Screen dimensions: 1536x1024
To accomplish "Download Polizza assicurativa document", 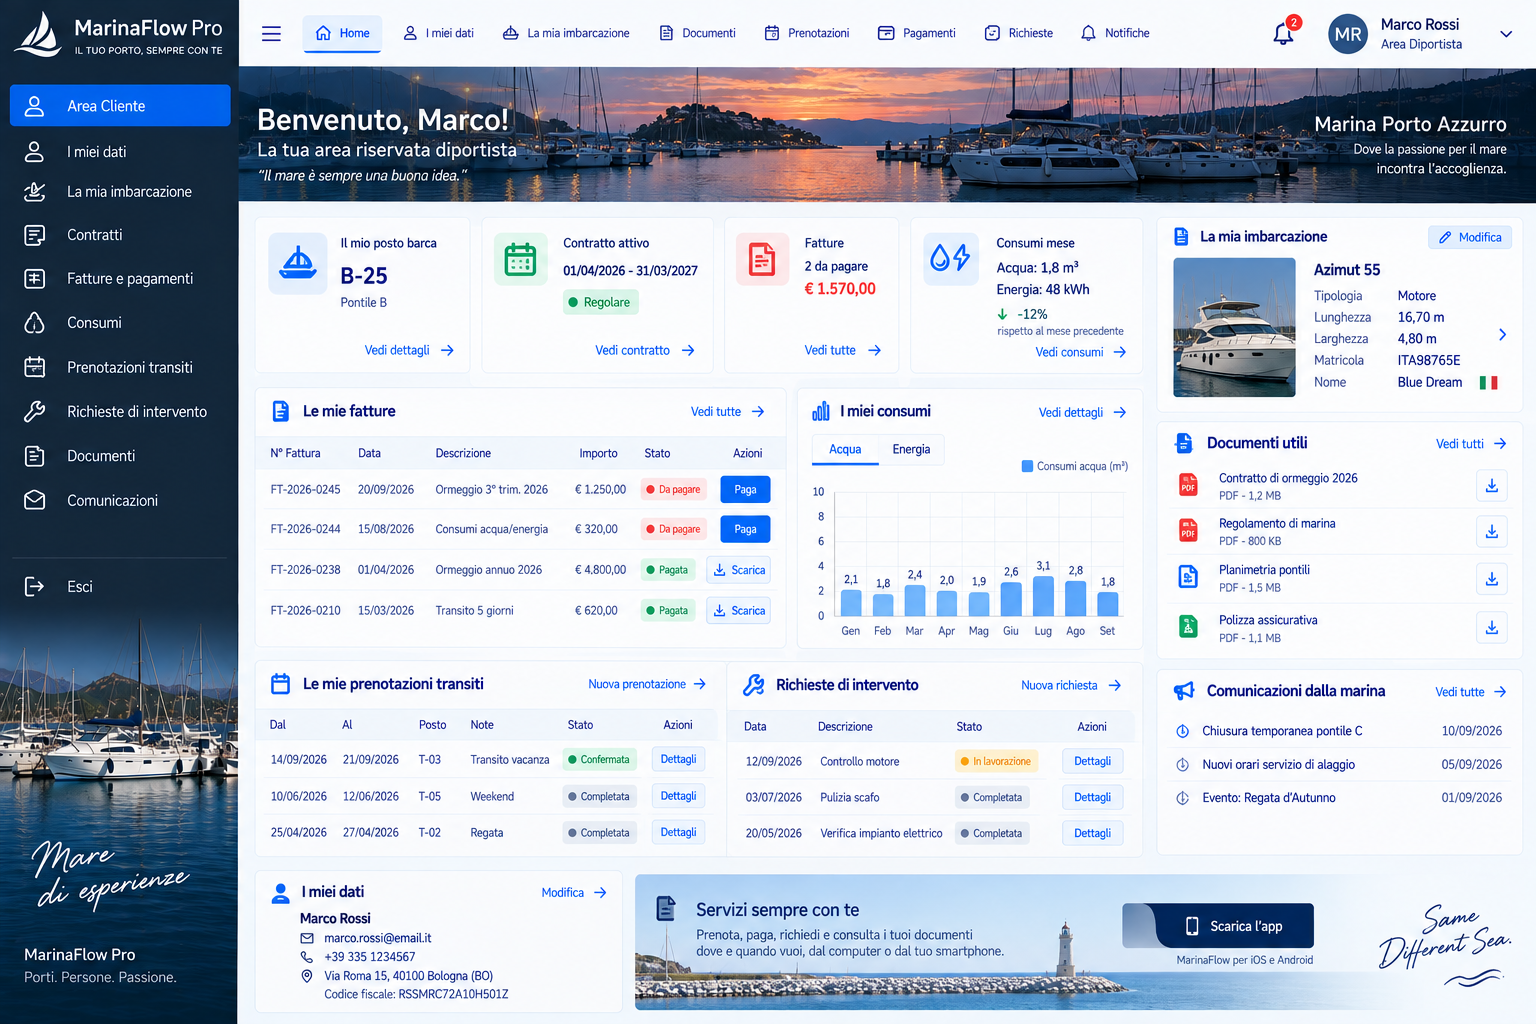I will (1491, 628).
